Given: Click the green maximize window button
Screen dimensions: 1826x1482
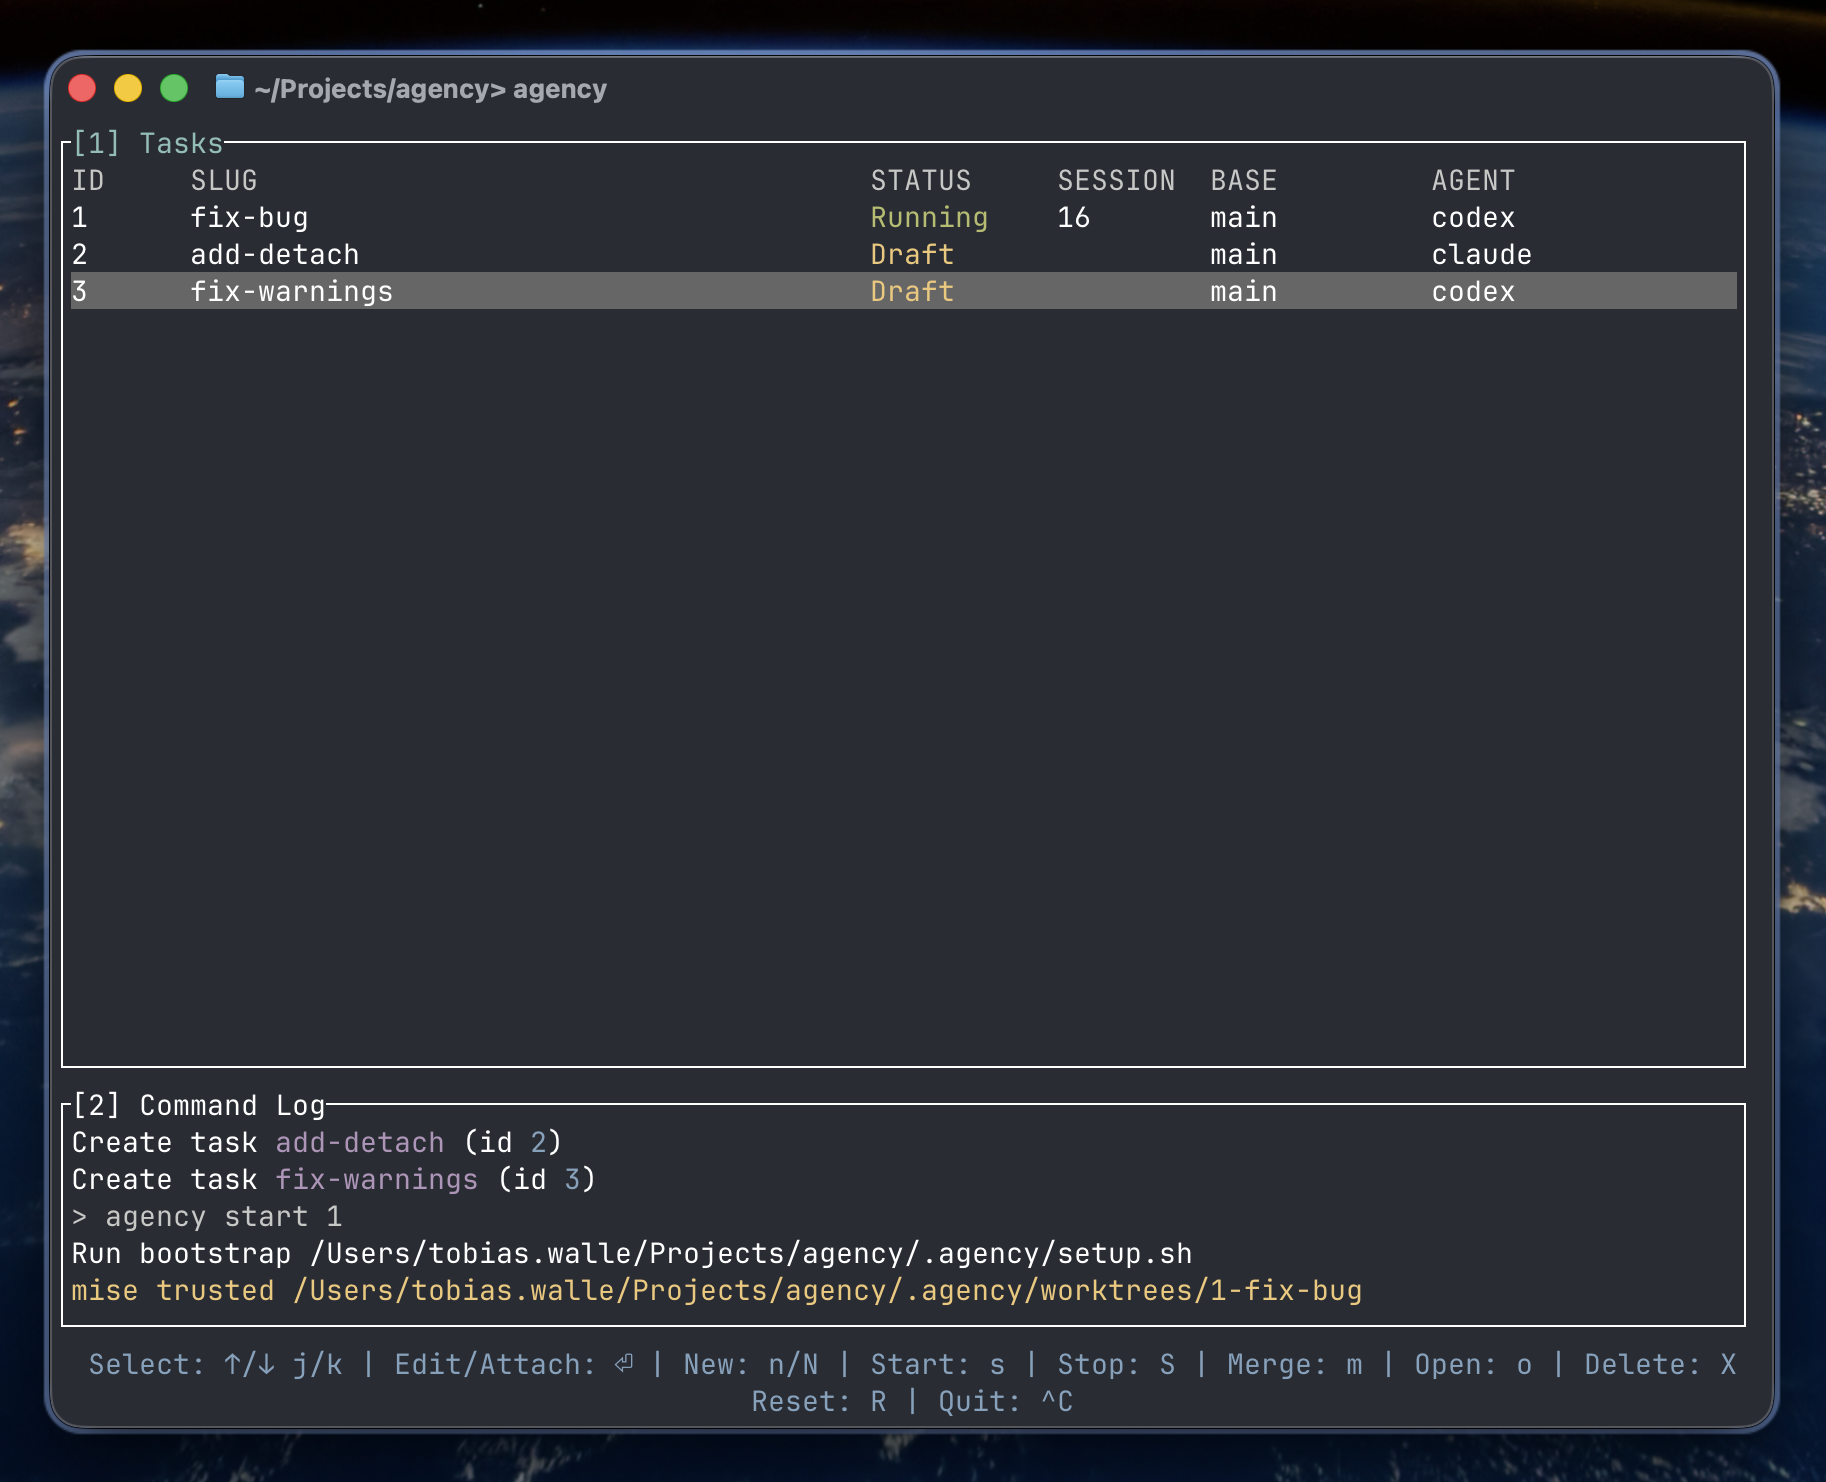Looking at the screenshot, I should [174, 89].
